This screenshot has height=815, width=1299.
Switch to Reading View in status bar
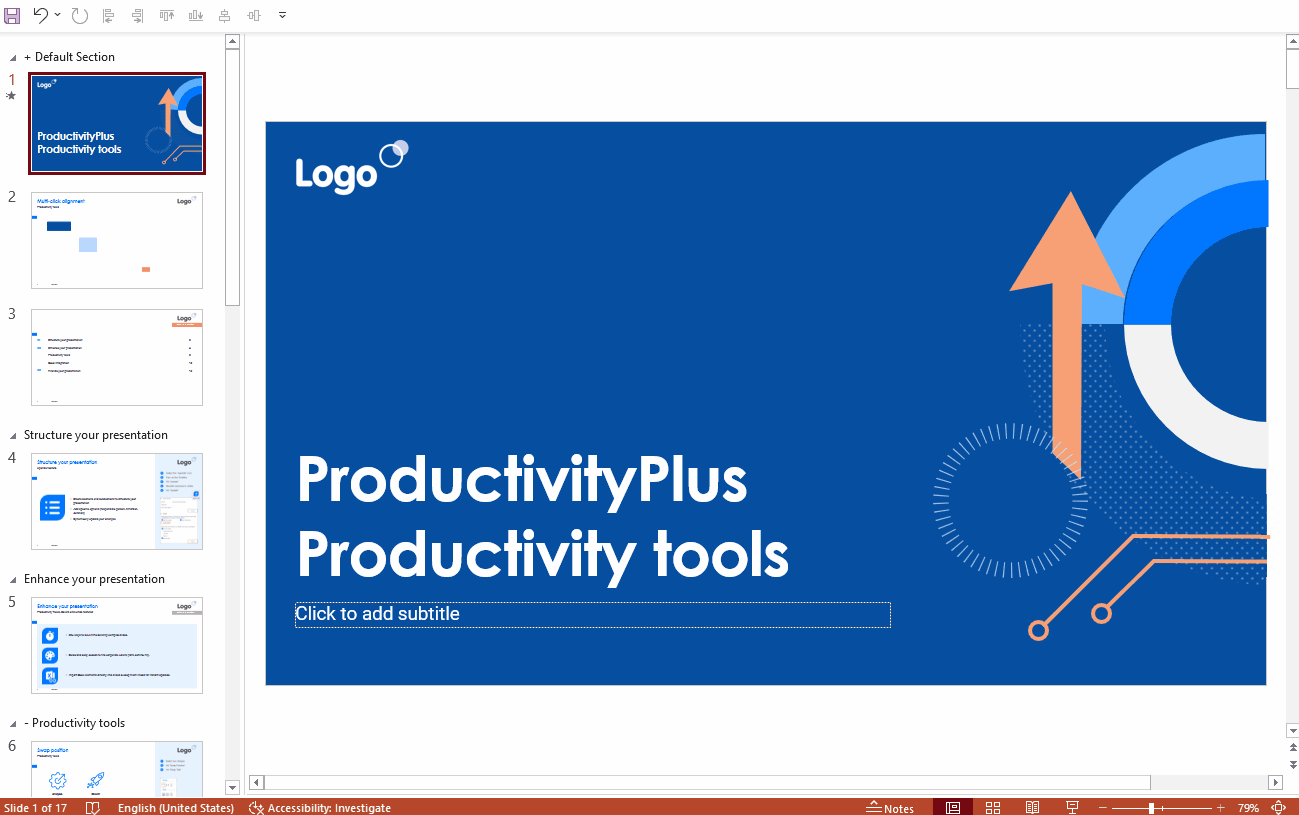pyautogui.click(x=1033, y=807)
